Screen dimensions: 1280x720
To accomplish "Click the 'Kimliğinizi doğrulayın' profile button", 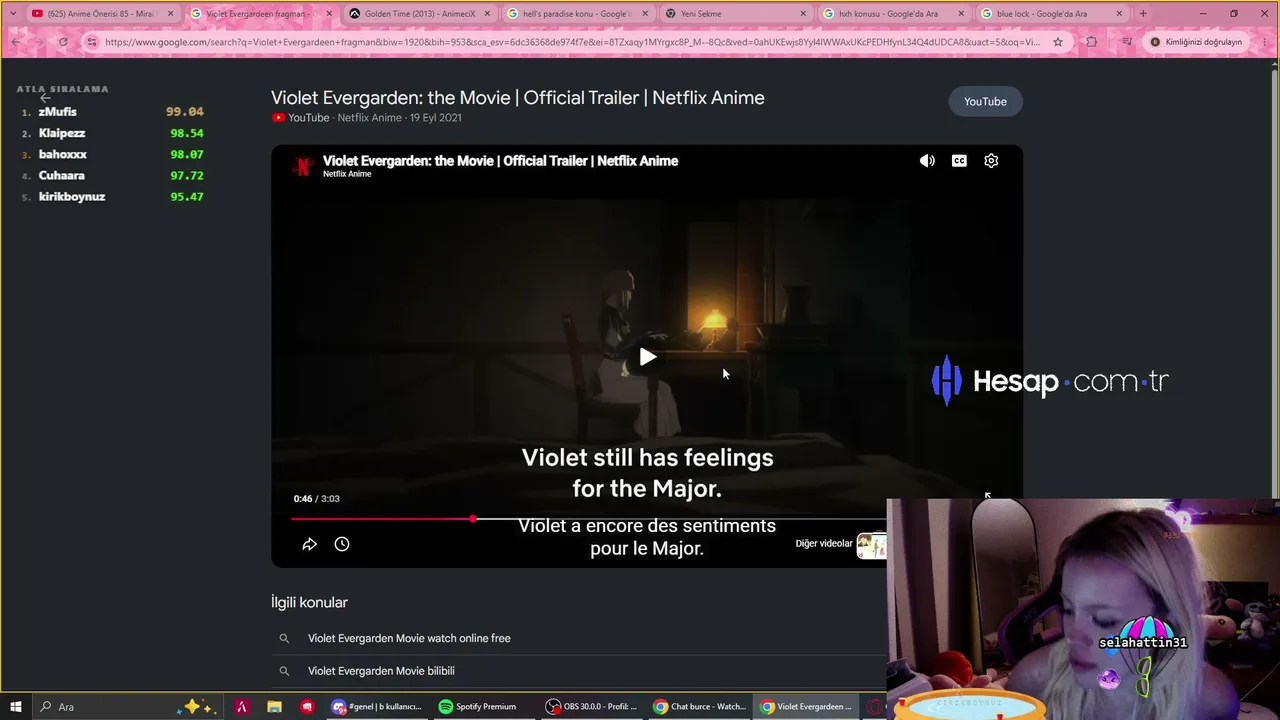I will click(1195, 42).
